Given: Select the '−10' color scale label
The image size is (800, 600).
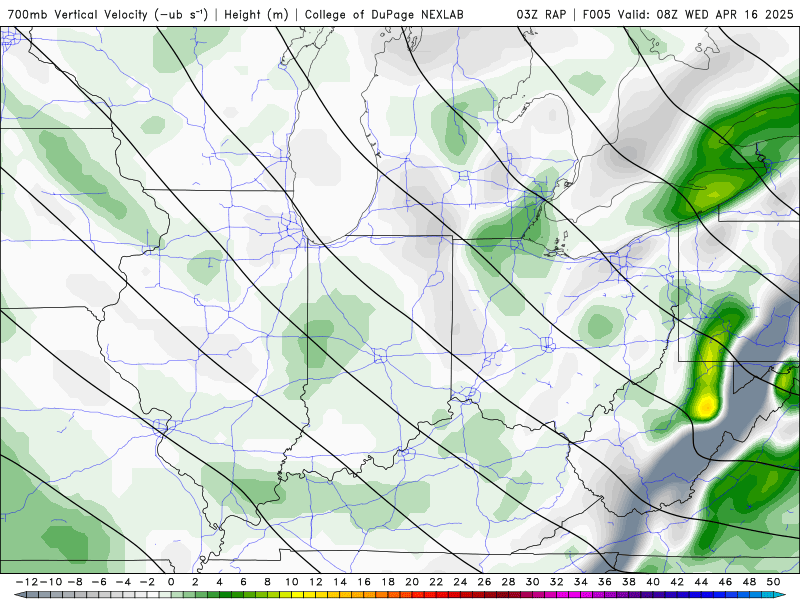Looking at the screenshot, I should (x=51, y=582).
